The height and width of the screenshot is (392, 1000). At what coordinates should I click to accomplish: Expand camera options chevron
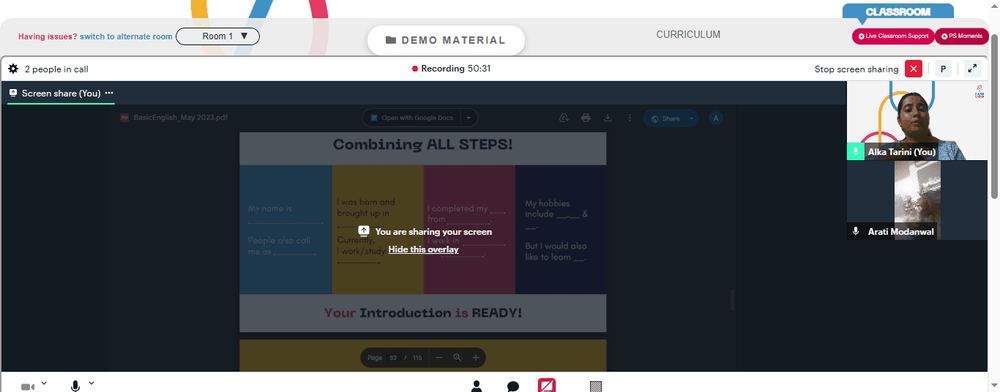44,383
